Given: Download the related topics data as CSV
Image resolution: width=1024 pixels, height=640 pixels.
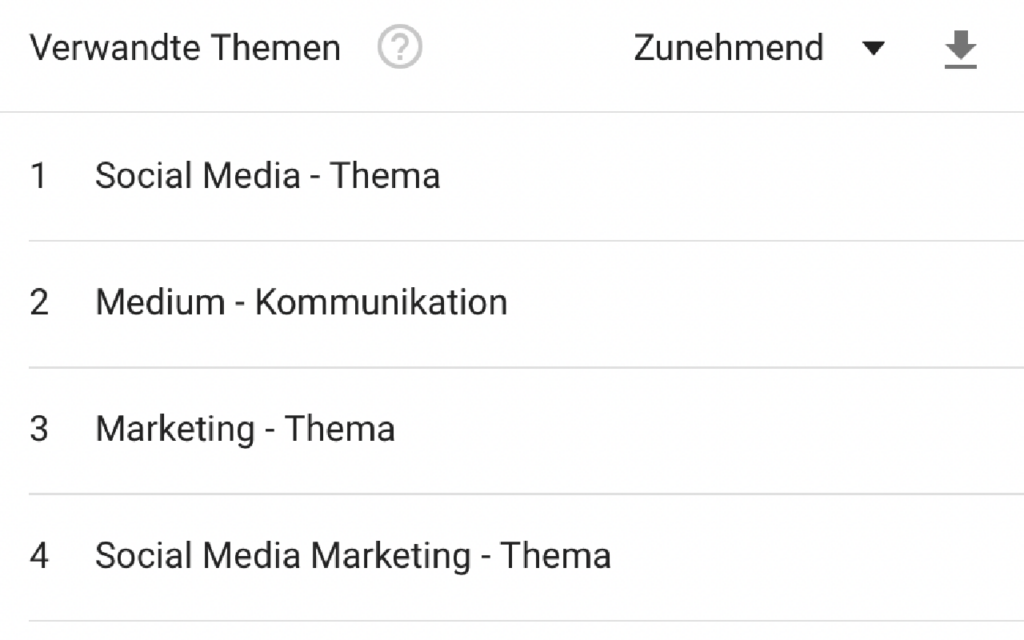Looking at the screenshot, I should coord(960,49).
